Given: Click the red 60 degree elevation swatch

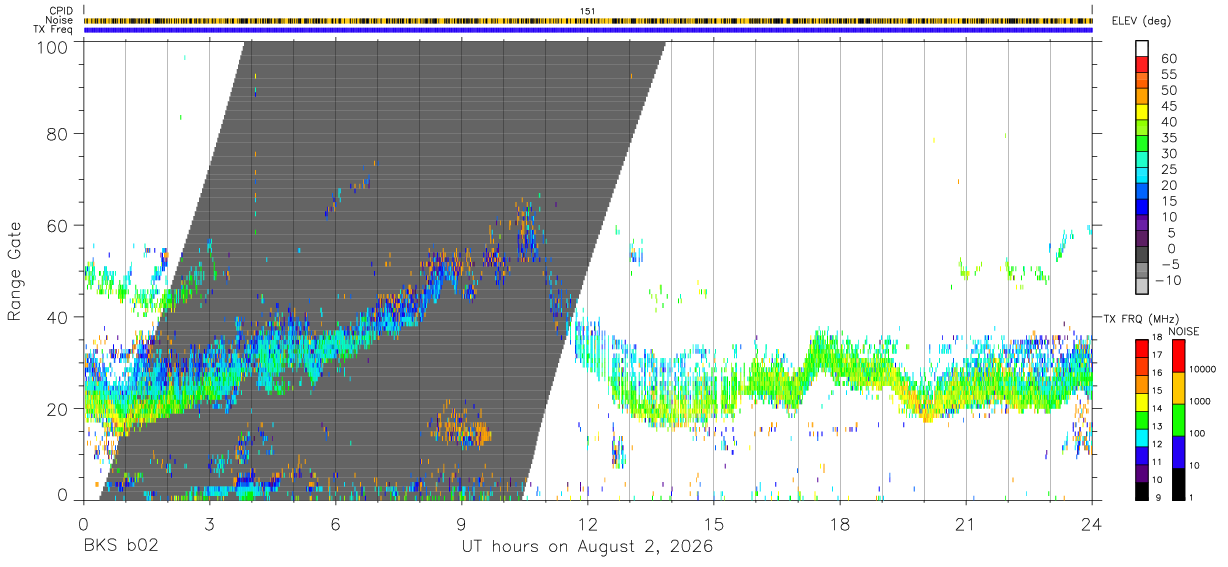Looking at the screenshot, I should tap(1142, 64).
